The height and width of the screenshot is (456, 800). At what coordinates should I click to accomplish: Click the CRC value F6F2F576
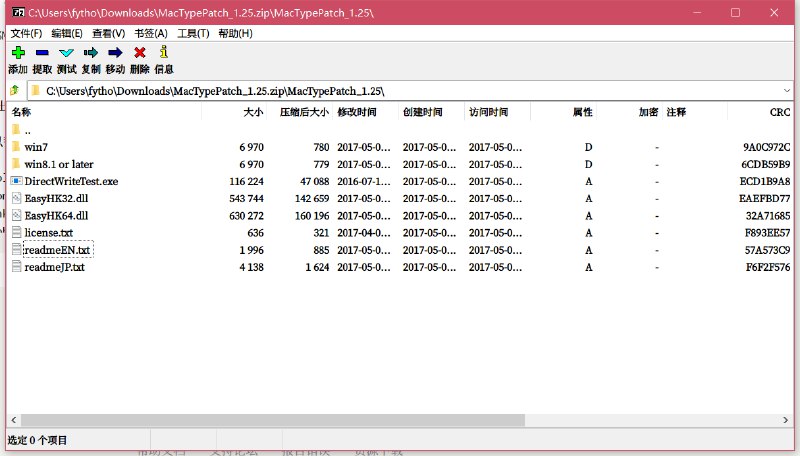click(768, 267)
